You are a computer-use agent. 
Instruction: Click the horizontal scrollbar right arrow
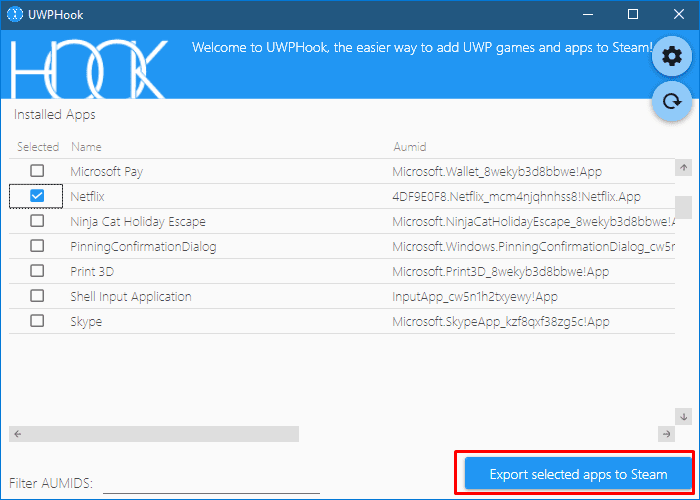(667, 434)
